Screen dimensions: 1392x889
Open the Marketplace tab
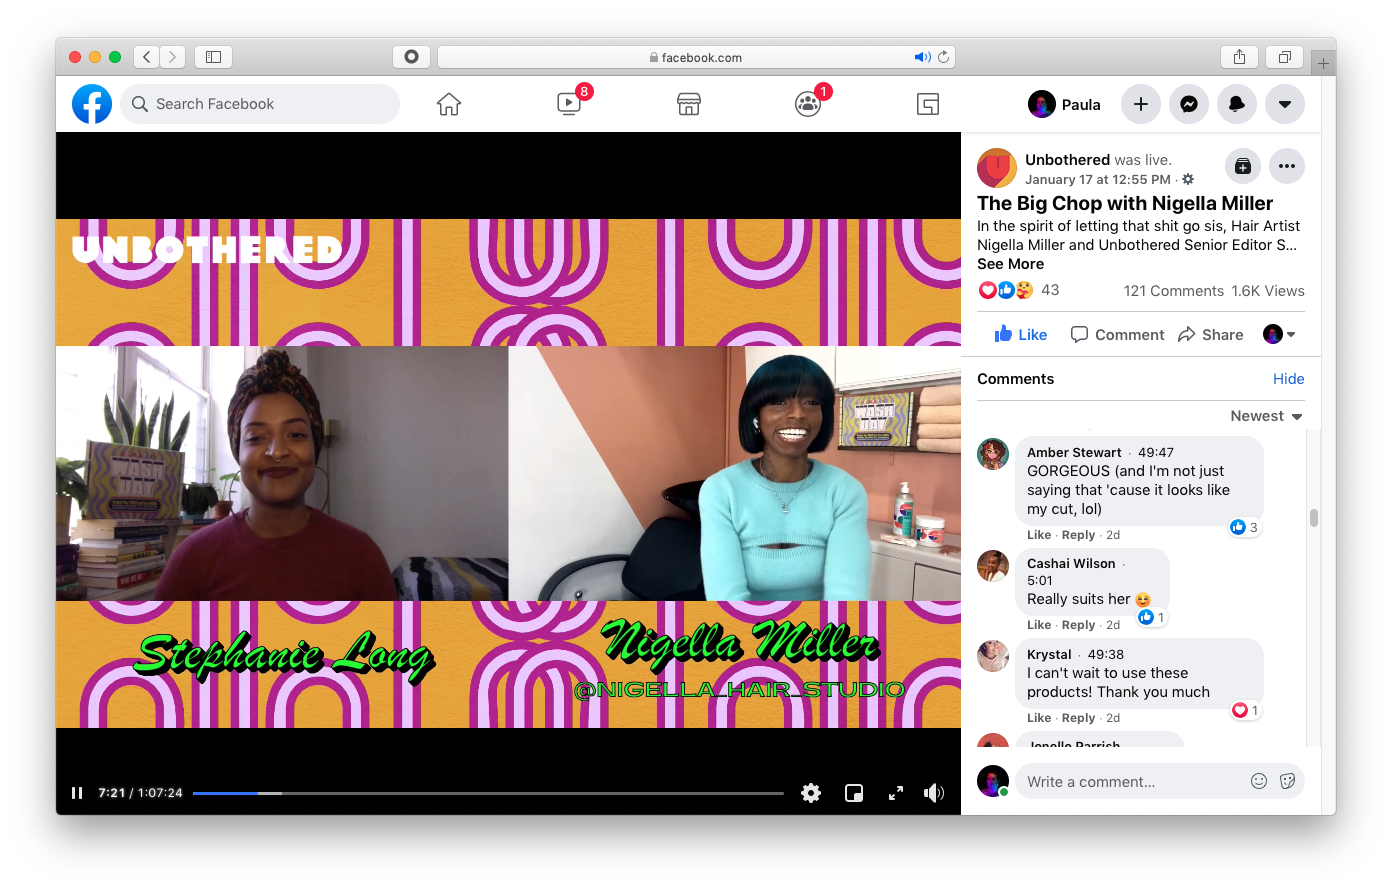click(x=689, y=104)
